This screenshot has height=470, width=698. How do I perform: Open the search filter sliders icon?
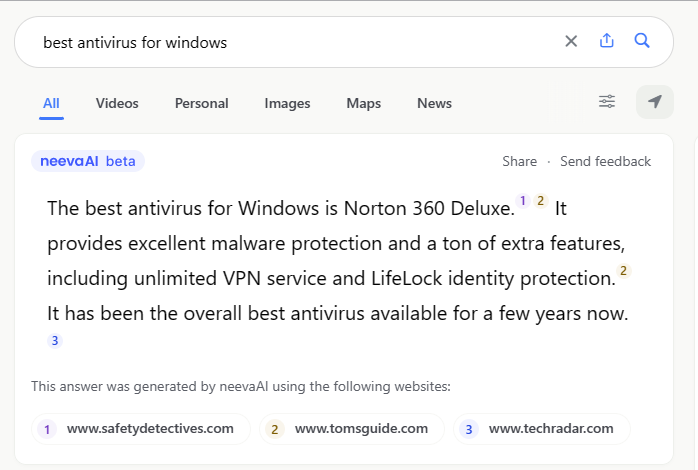coord(607,102)
